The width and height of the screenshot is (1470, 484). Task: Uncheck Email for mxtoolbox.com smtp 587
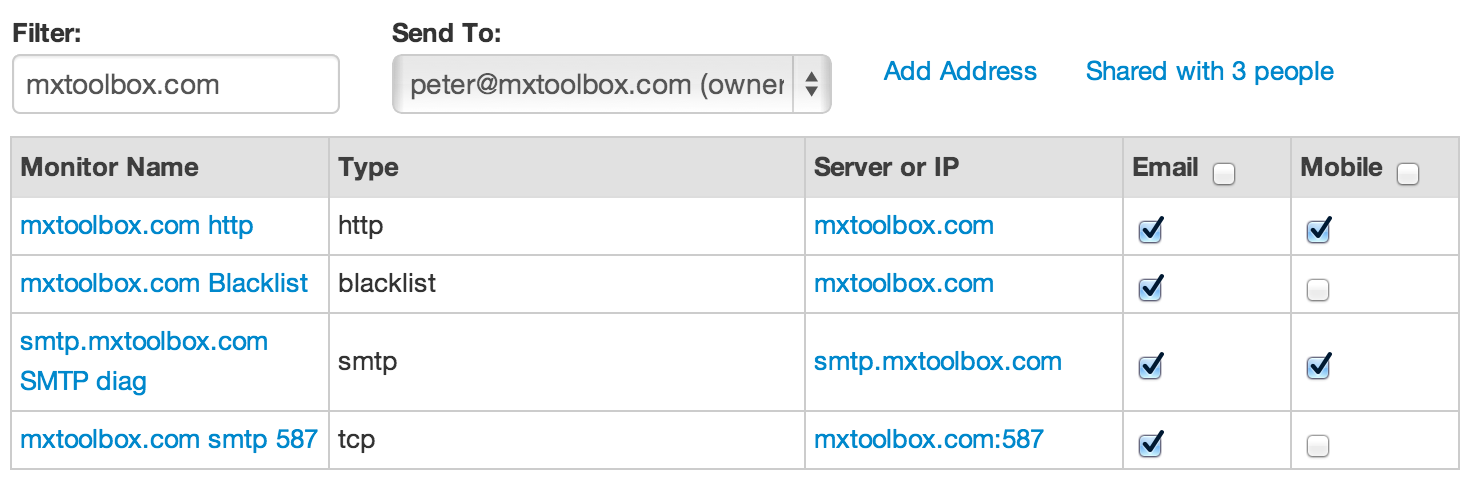1150,442
